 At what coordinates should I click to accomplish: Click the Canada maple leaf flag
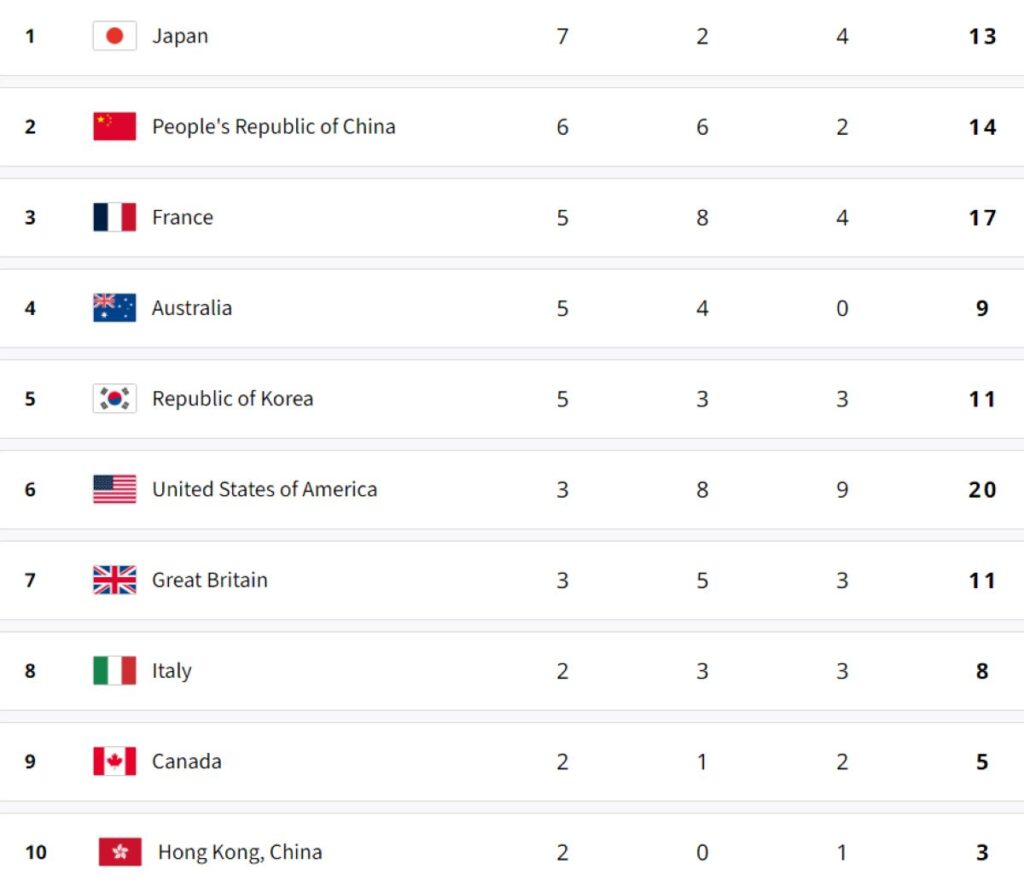(x=114, y=762)
